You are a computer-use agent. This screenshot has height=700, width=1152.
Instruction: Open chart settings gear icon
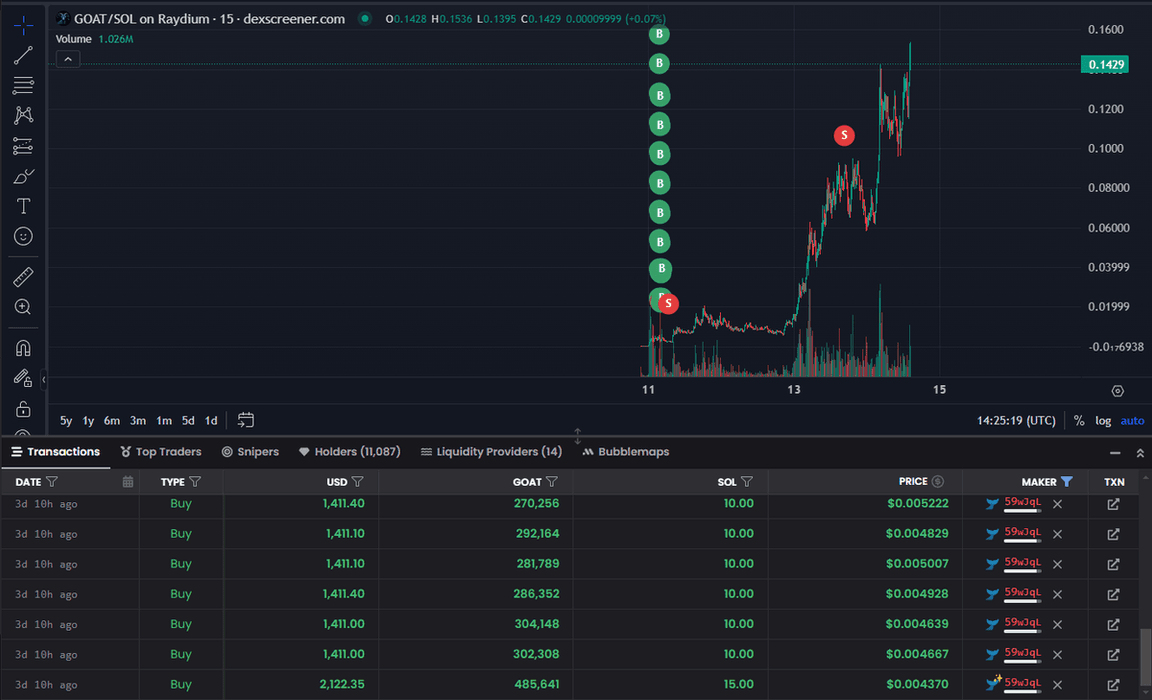(x=1117, y=391)
